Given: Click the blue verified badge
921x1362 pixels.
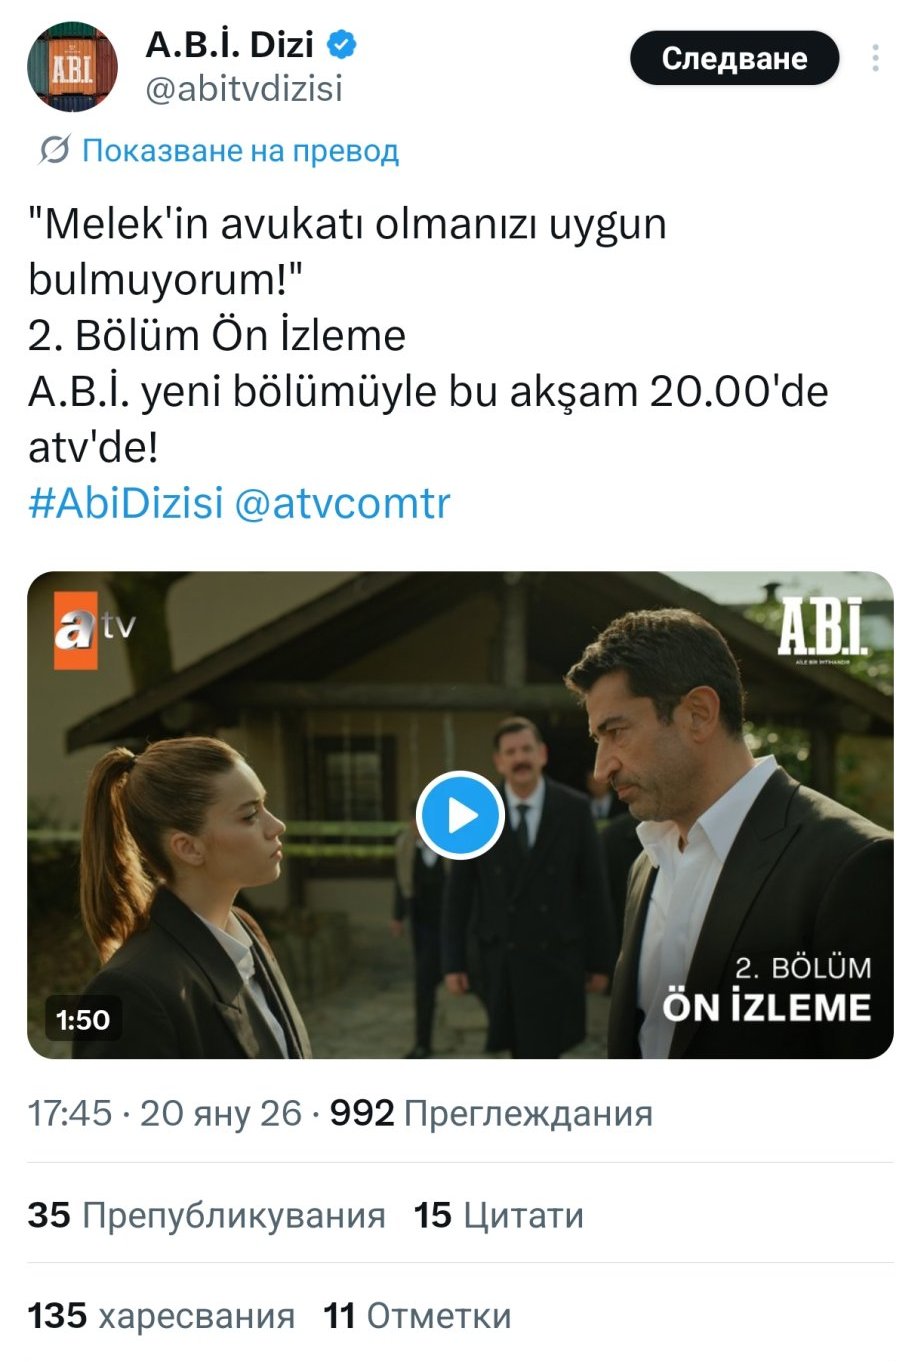Looking at the screenshot, I should pyautogui.click(x=343, y=44).
